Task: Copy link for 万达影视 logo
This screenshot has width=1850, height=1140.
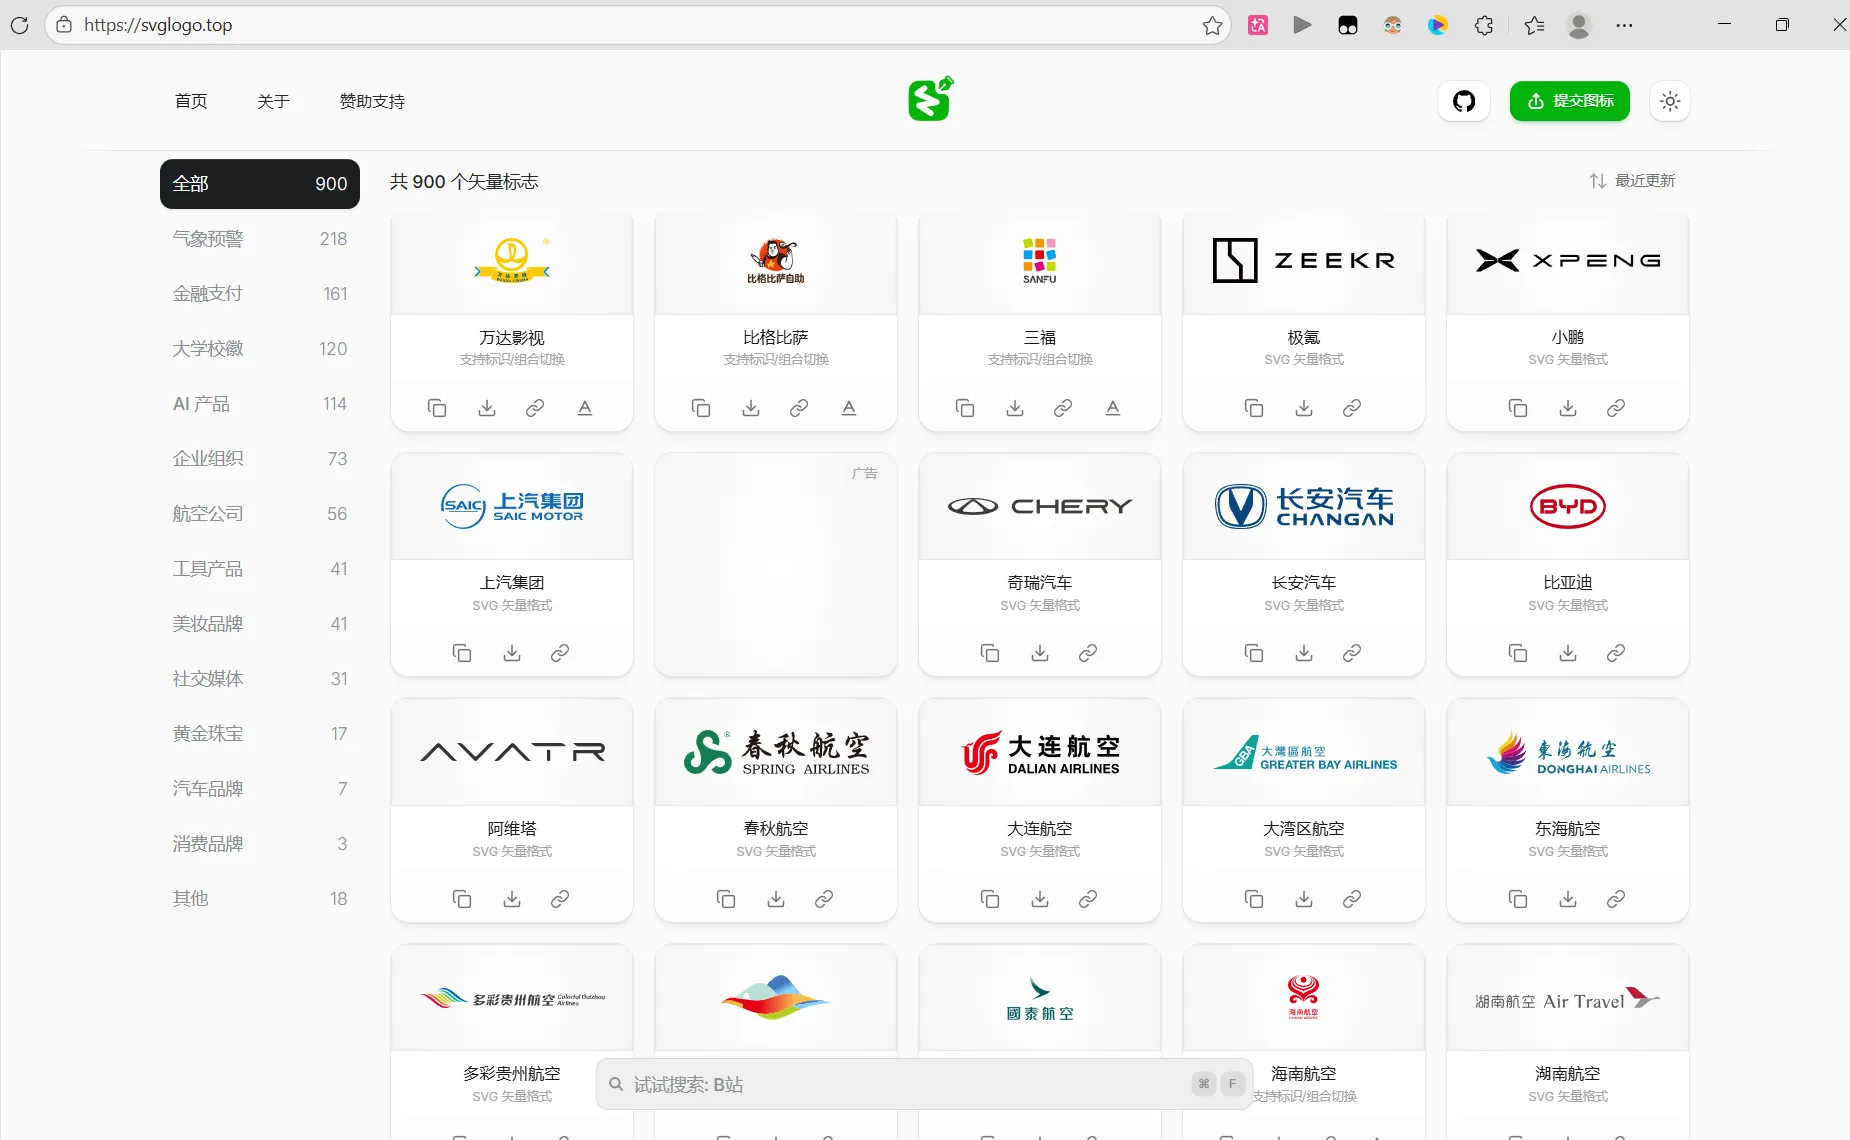Action: pyautogui.click(x=535, y=408)
